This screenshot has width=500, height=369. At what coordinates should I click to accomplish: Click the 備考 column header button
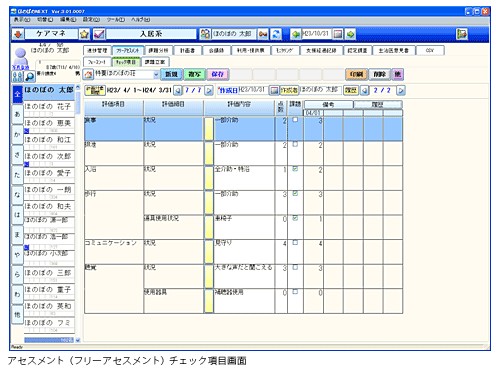pos(328,105)
